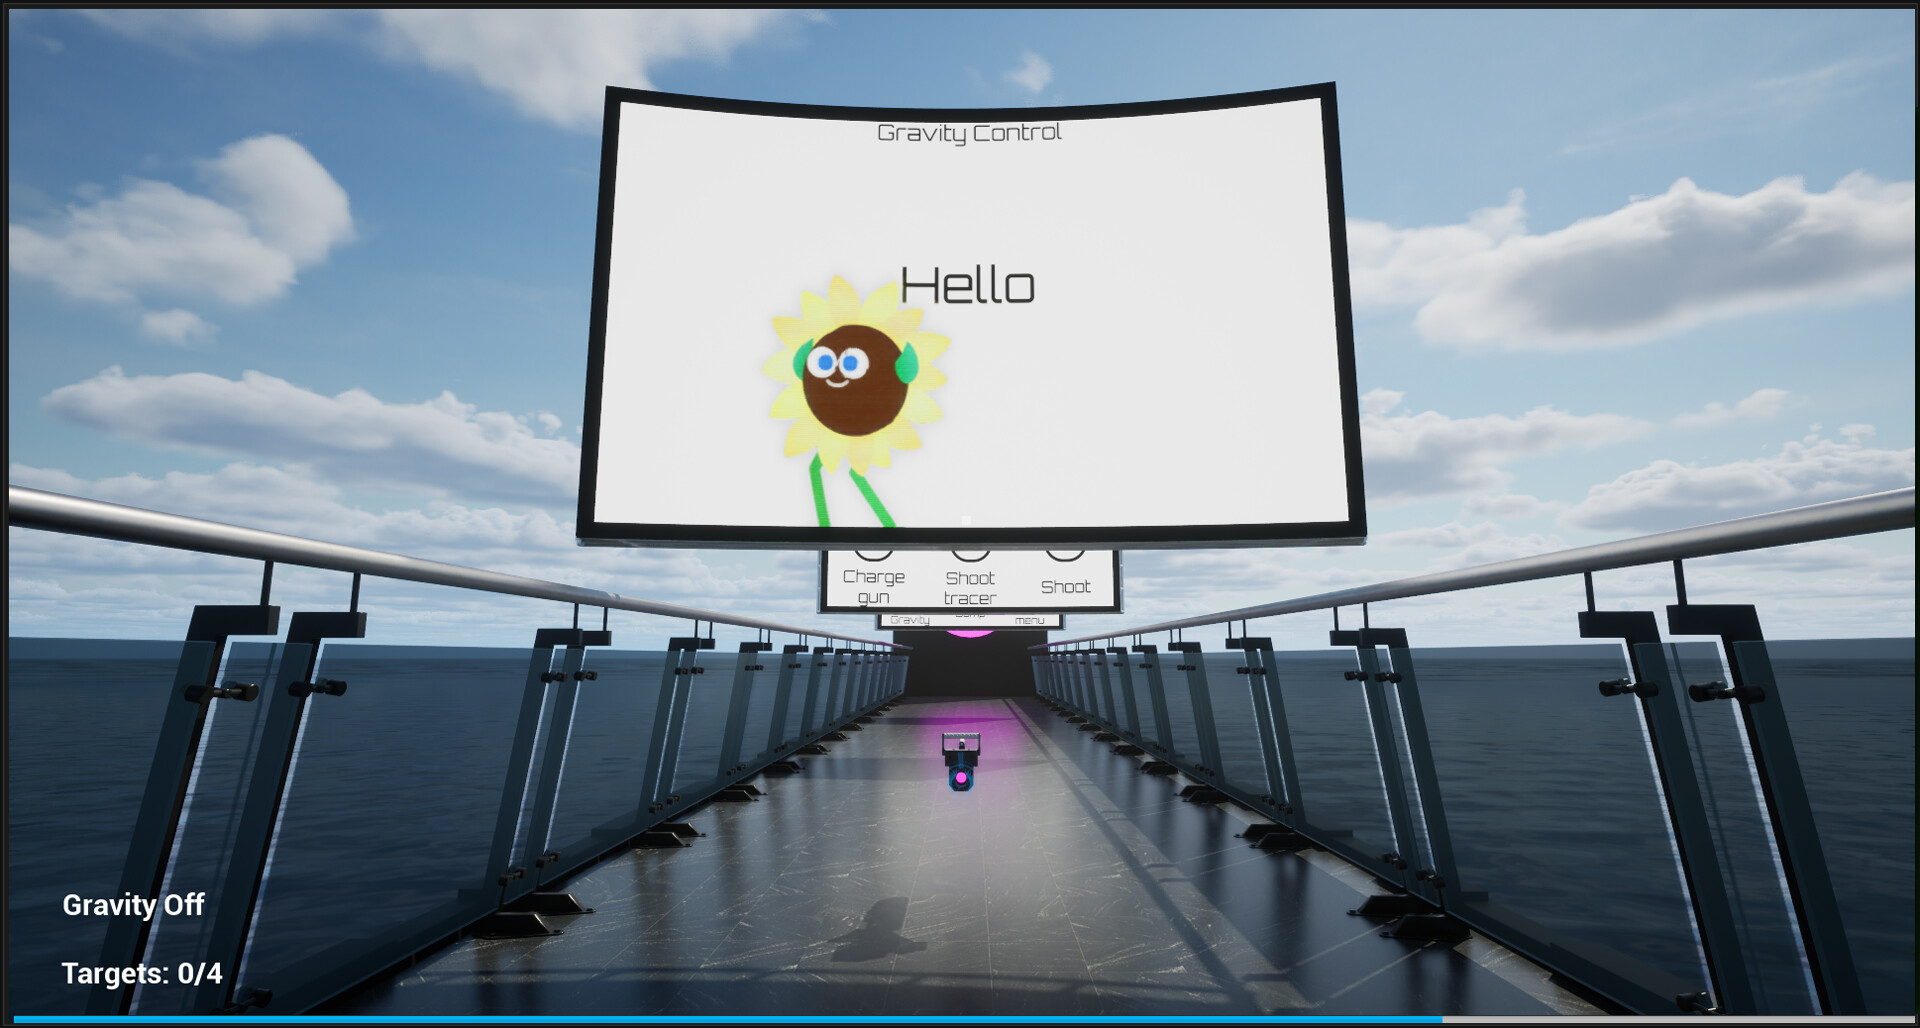Click the Targets 0/4 counter
The image size is (1920, 1028).
(141, 972)
